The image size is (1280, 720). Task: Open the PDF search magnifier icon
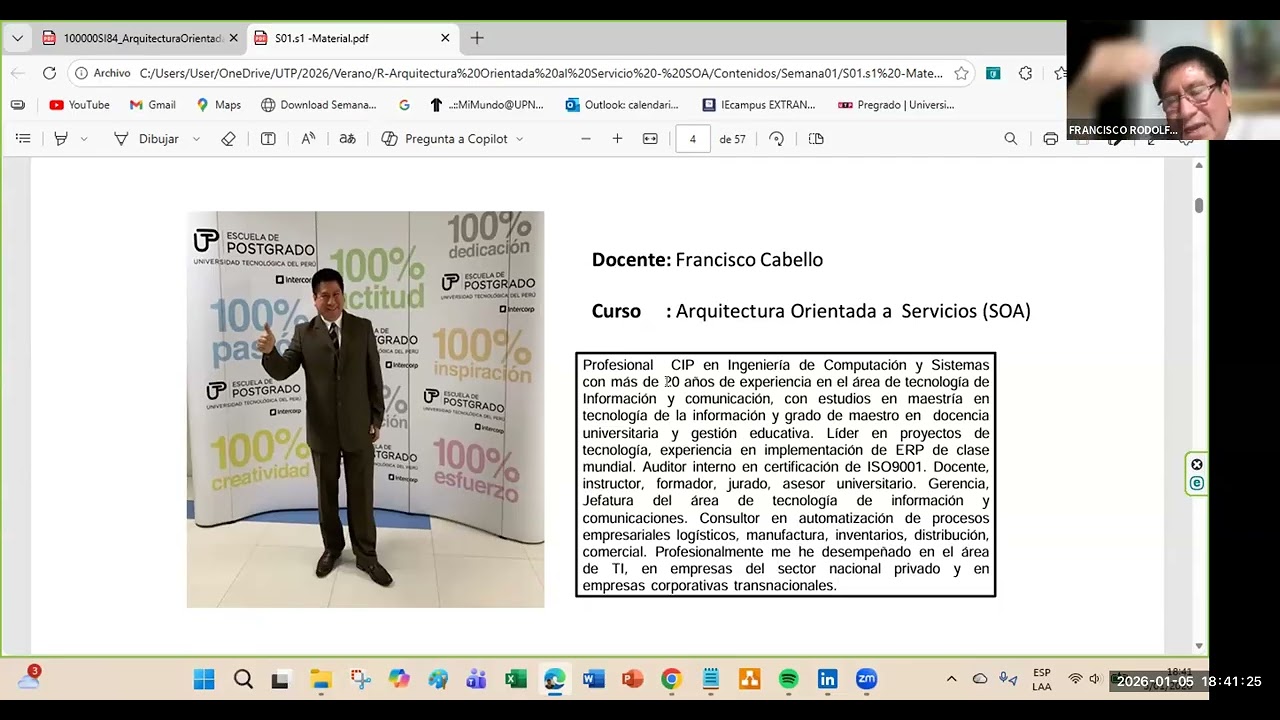[x=1011, y=139]
